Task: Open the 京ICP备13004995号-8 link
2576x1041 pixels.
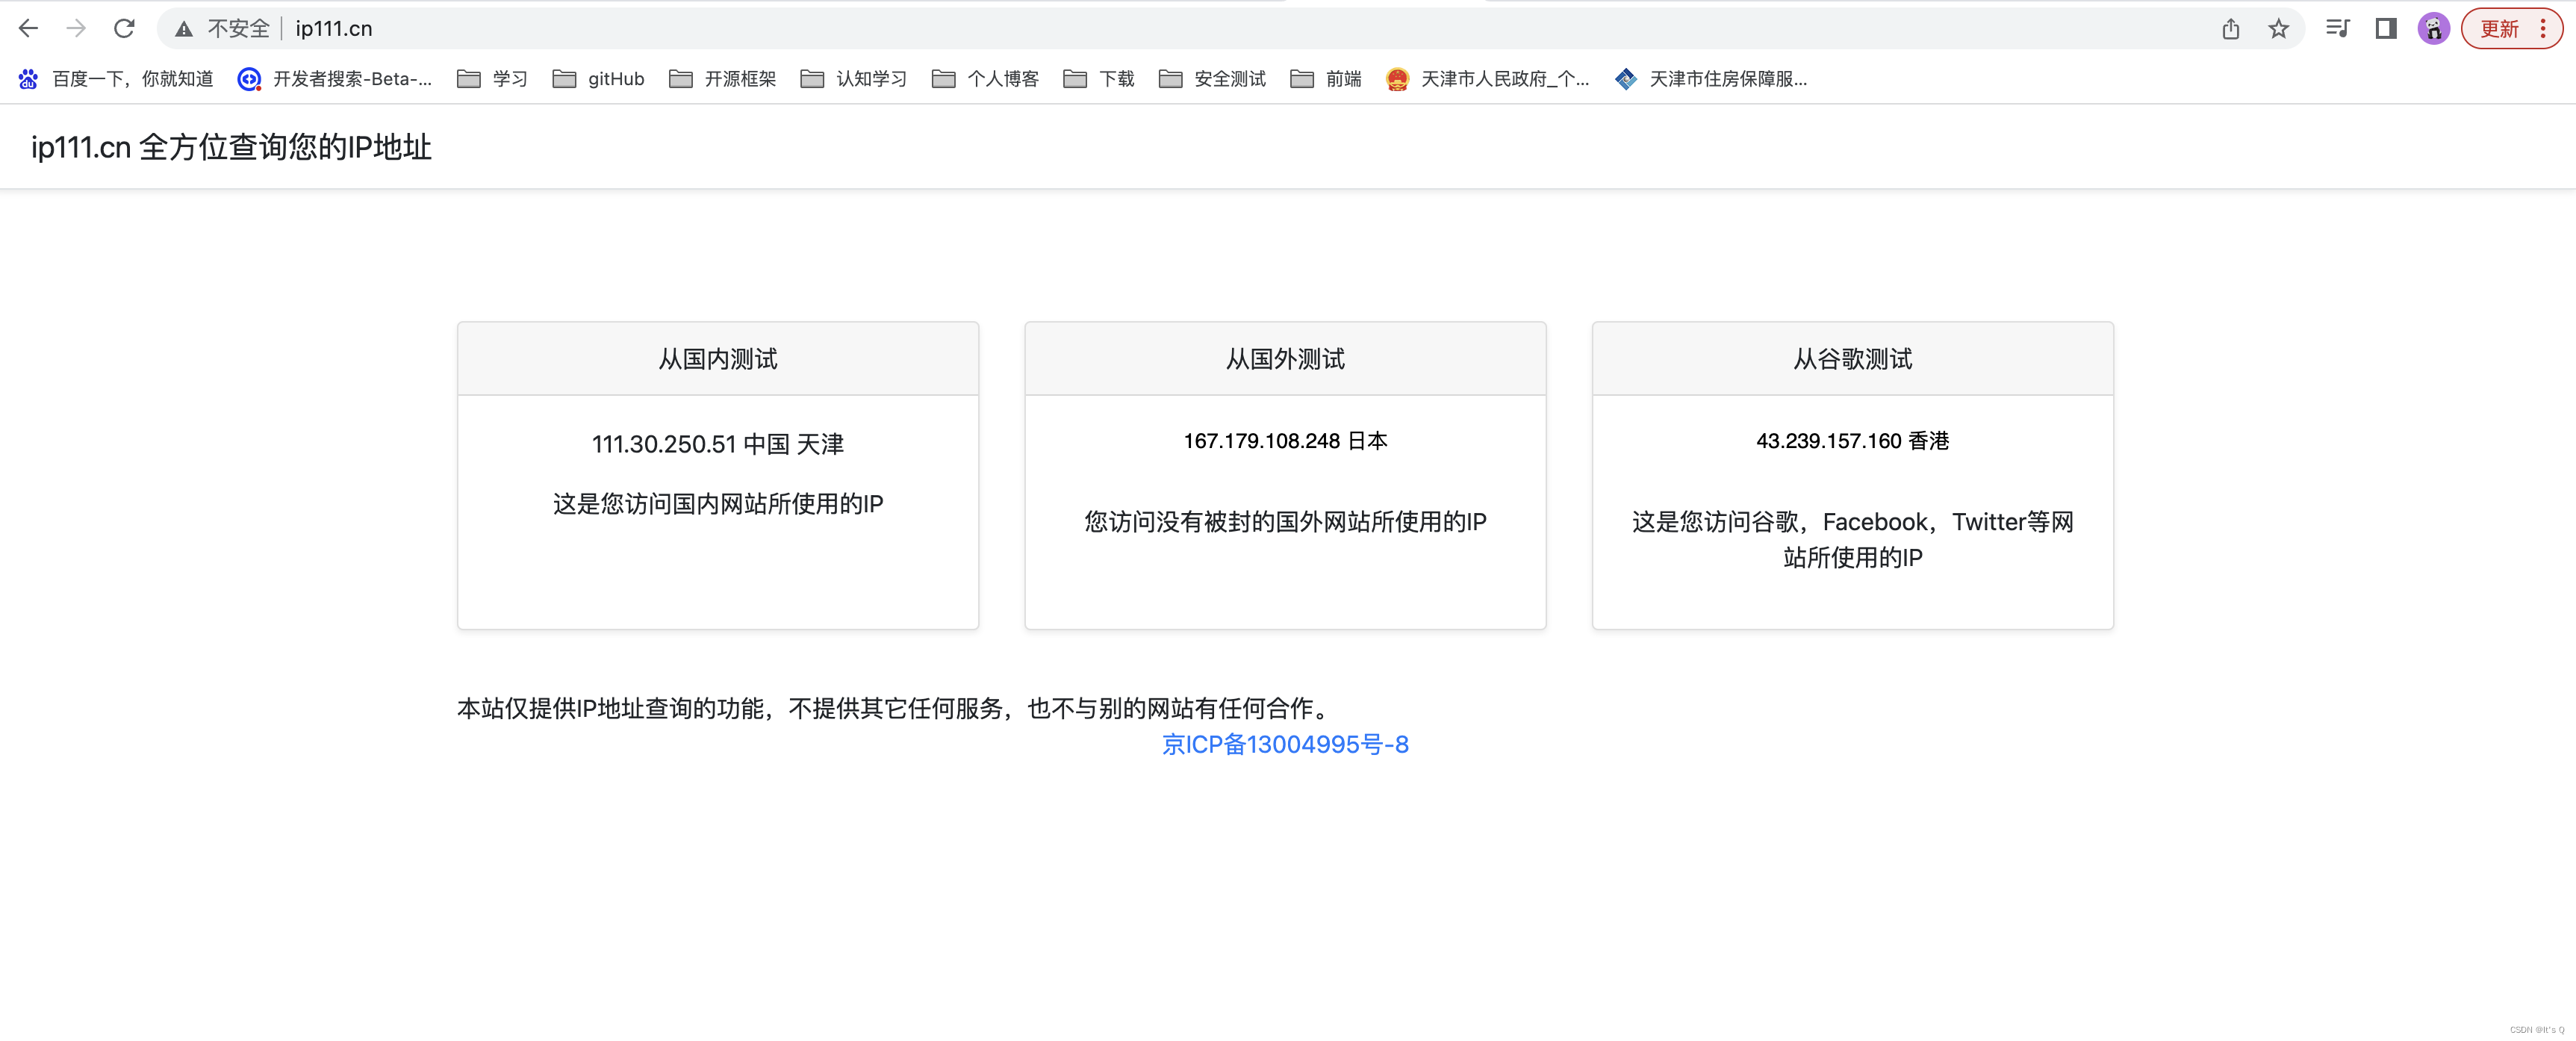Action: click(x=1285, y=744)
